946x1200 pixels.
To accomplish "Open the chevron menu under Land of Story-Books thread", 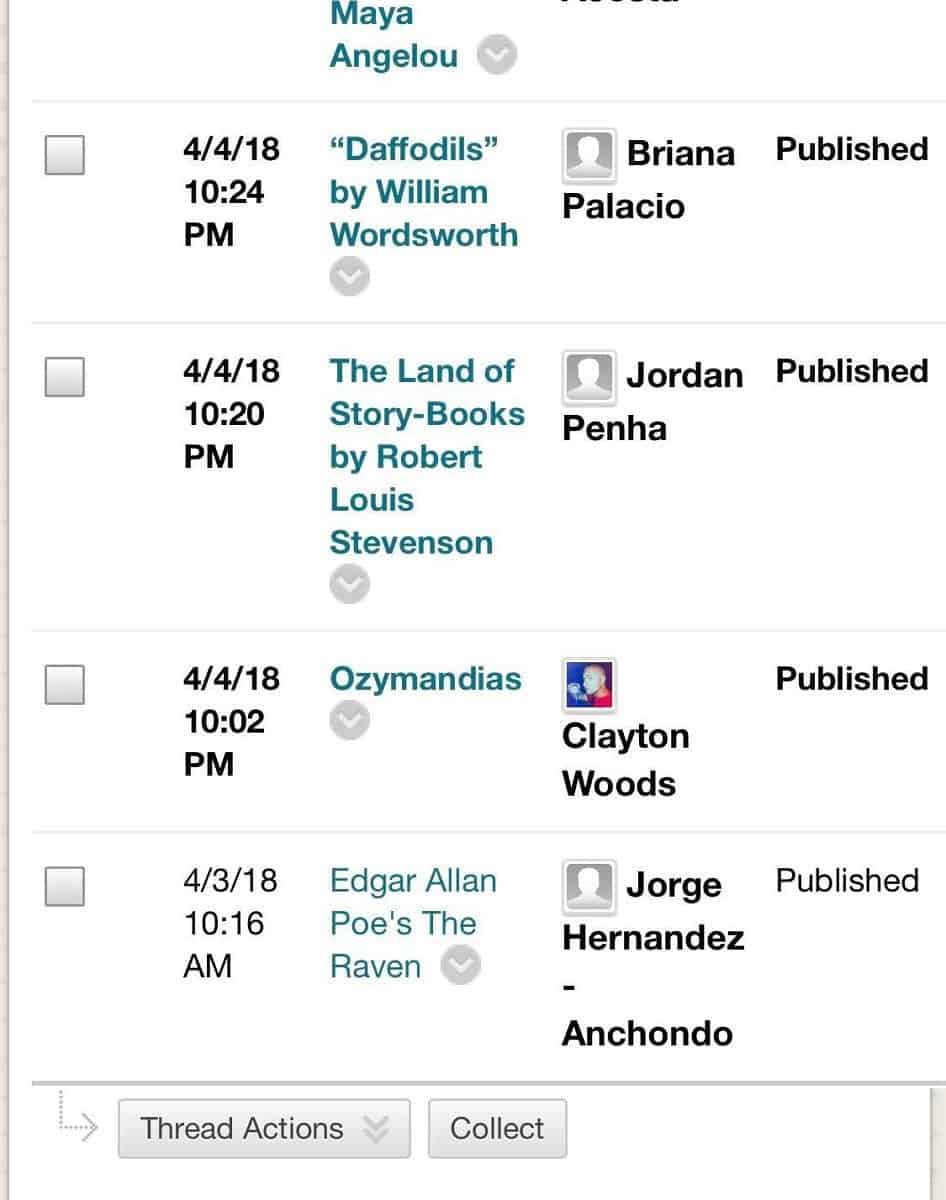I will point(349,585).
